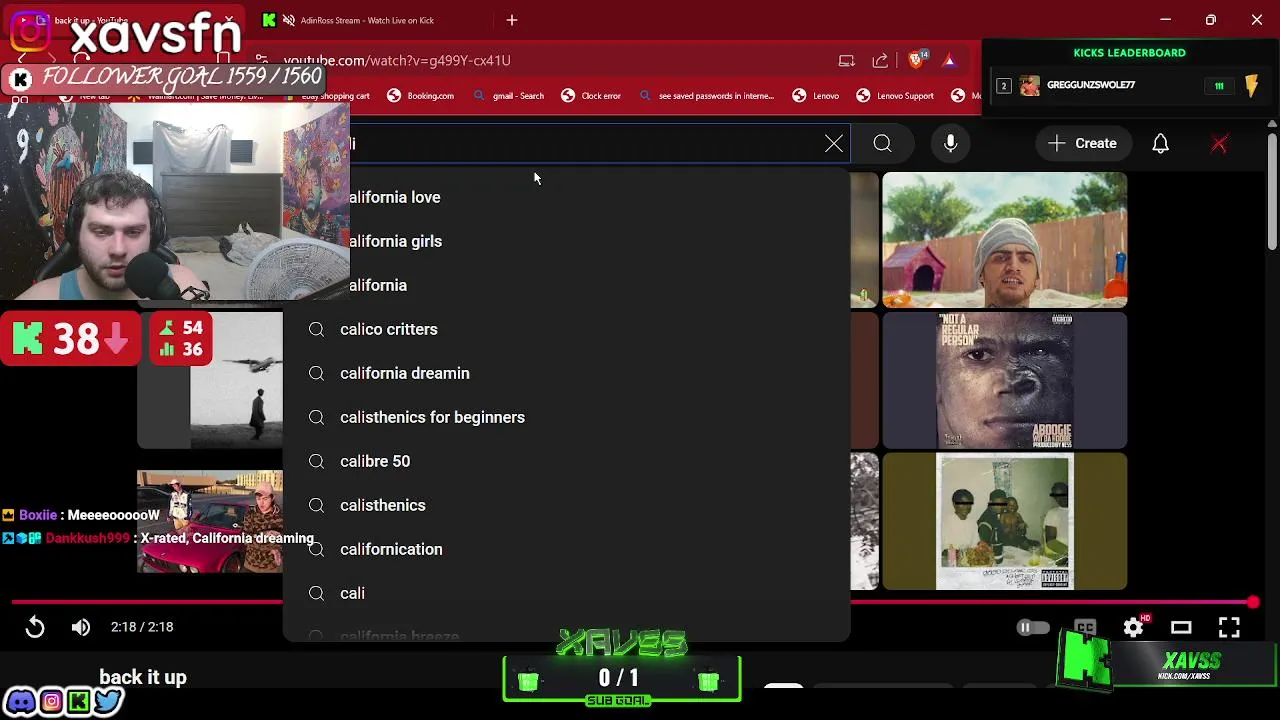Click the page vertical scrollbar
1280x720 pixels.
(x=1272, y=190)
